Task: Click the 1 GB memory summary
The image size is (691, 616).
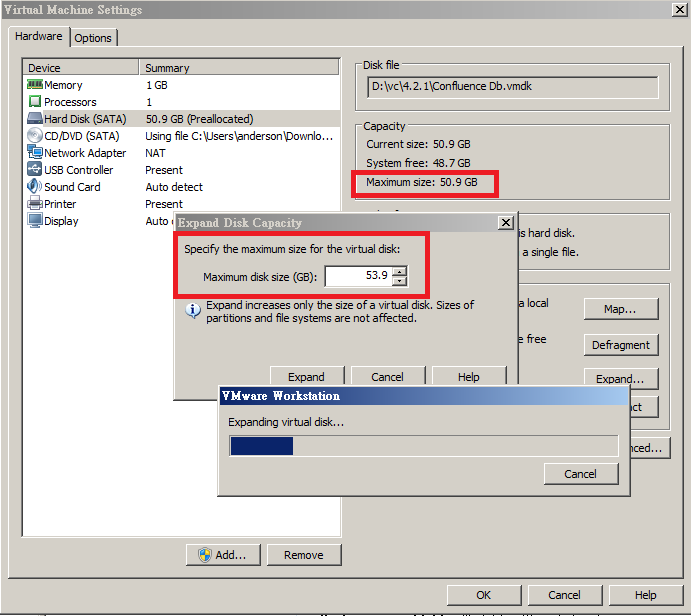Action: pos(156,85)
